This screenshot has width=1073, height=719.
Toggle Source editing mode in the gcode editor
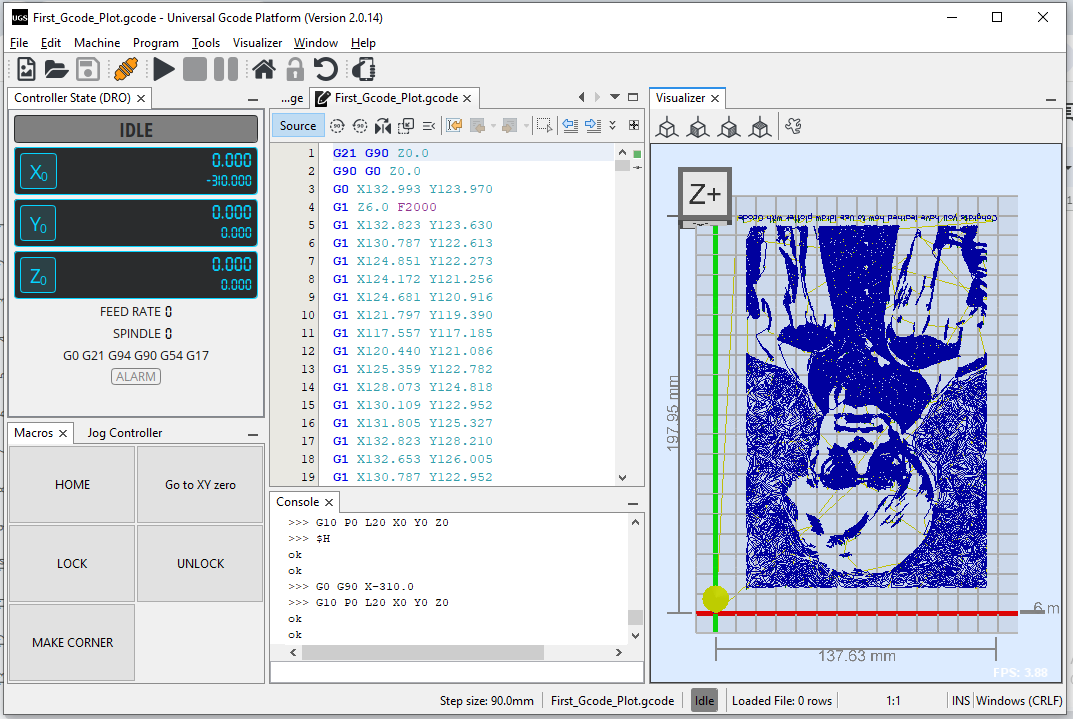point(297,126)
